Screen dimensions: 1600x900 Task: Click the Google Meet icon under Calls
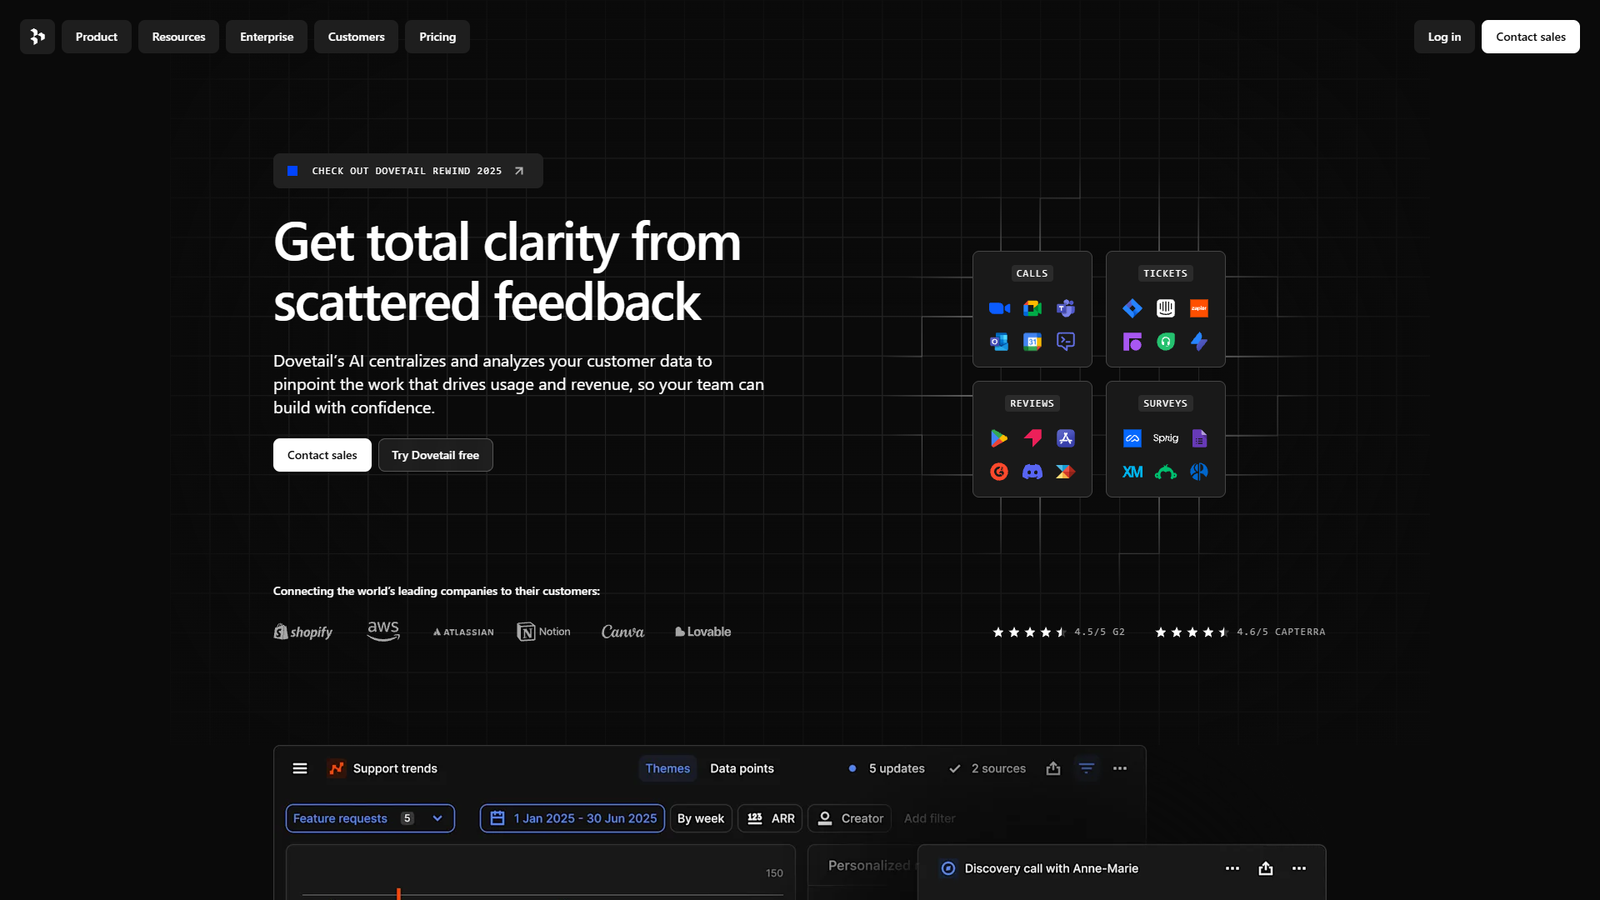tap(1032, 308)
